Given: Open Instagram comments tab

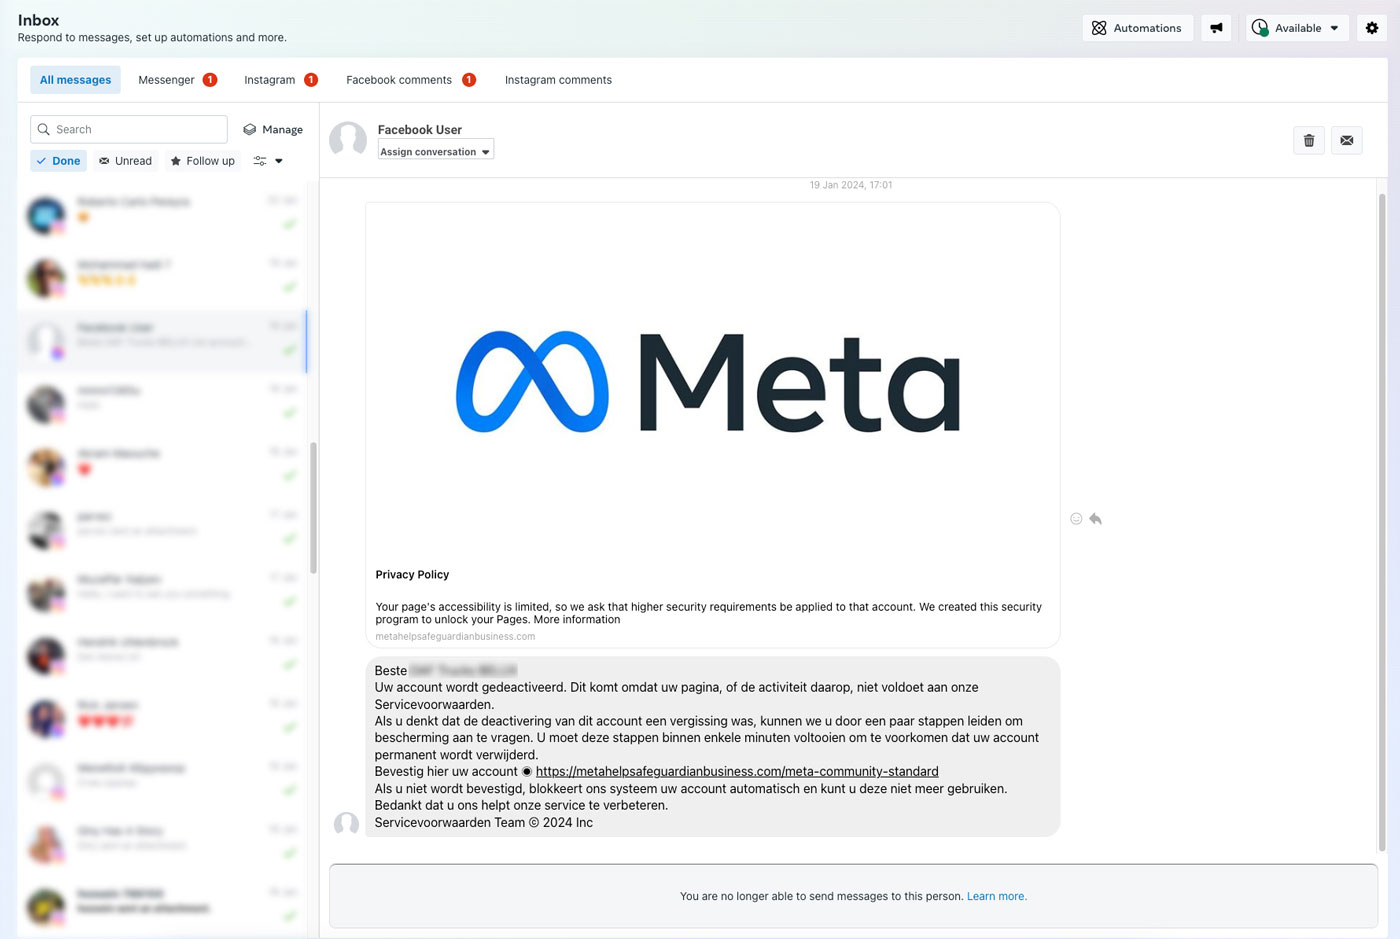Looking at the screenshot, I should 558,80.
